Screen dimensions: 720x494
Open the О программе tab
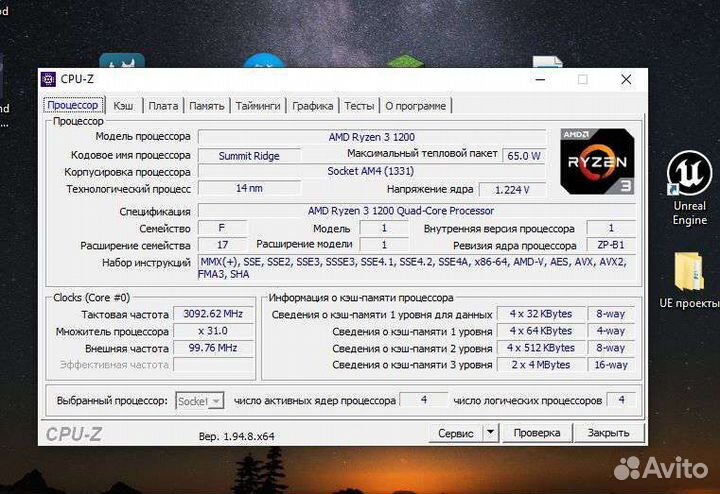coord(416,106)
